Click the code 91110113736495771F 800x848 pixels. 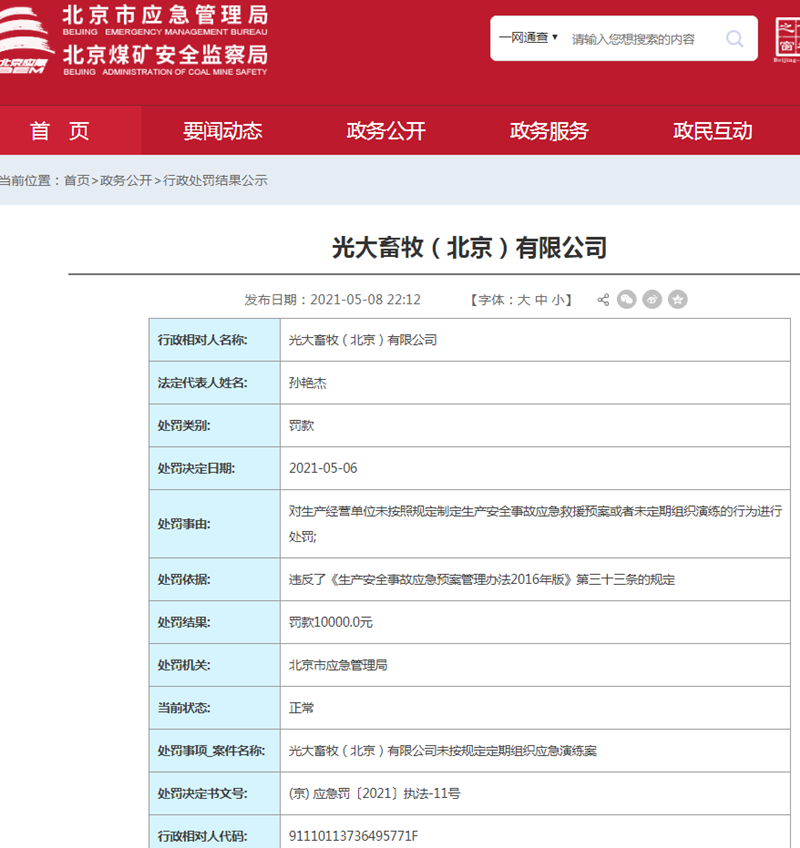click(353, 836)
